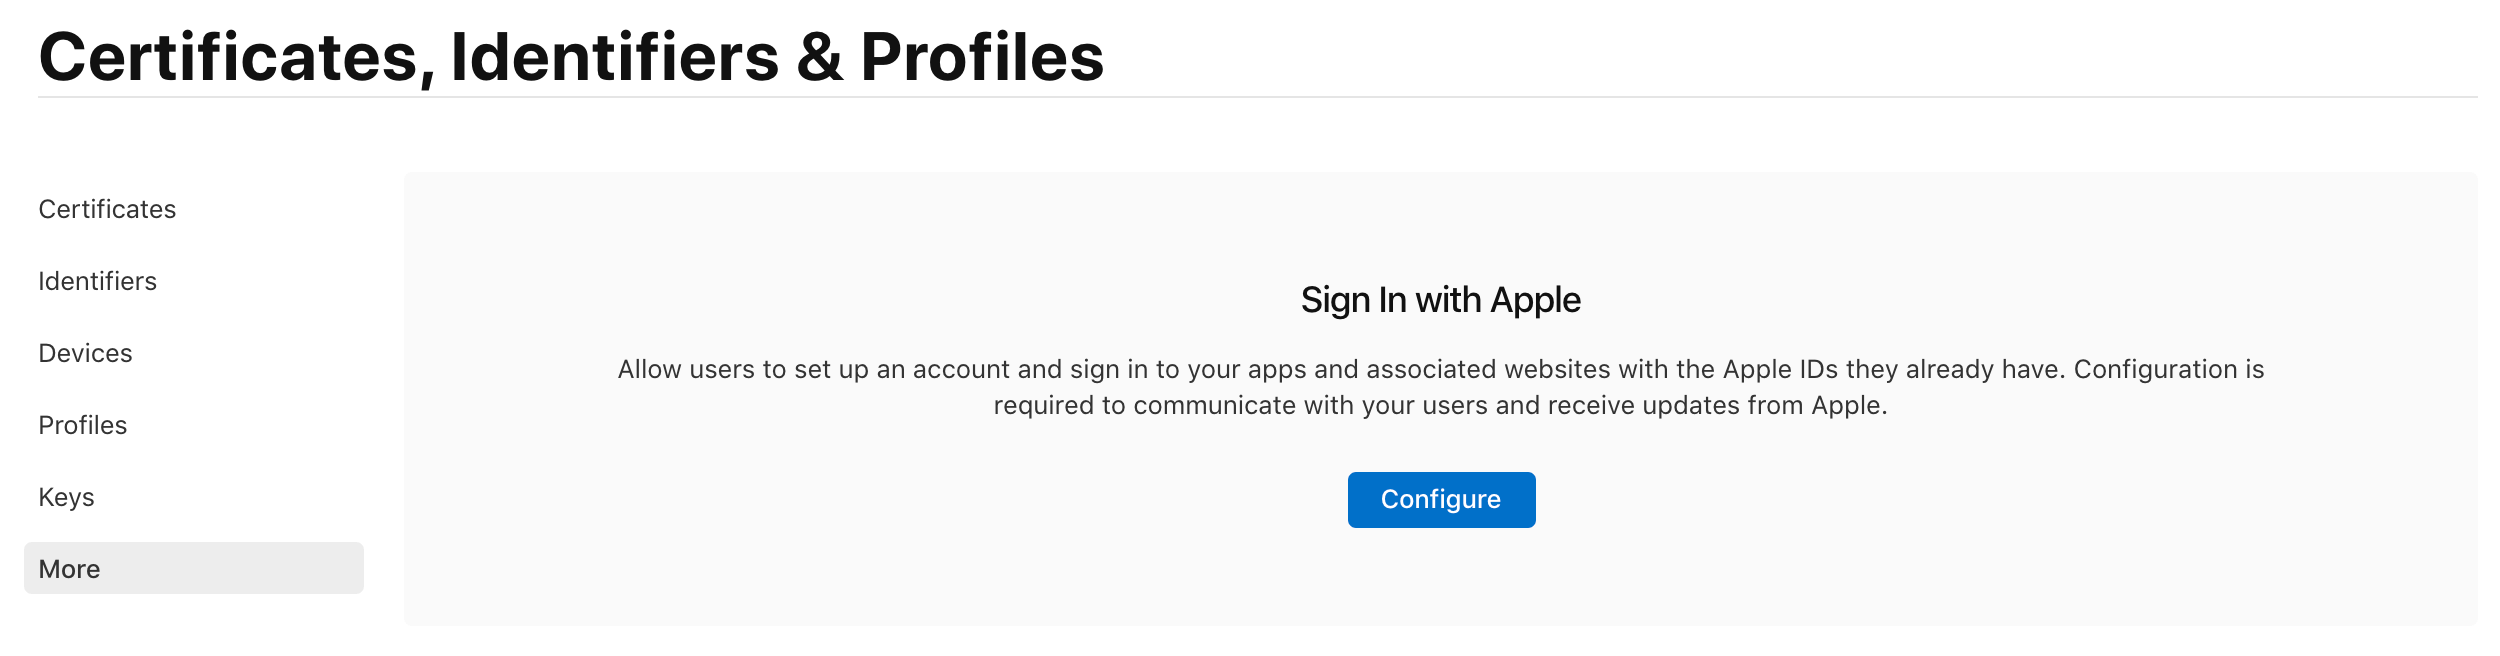Navigate to Keys in the sidebar

(66, 497)
